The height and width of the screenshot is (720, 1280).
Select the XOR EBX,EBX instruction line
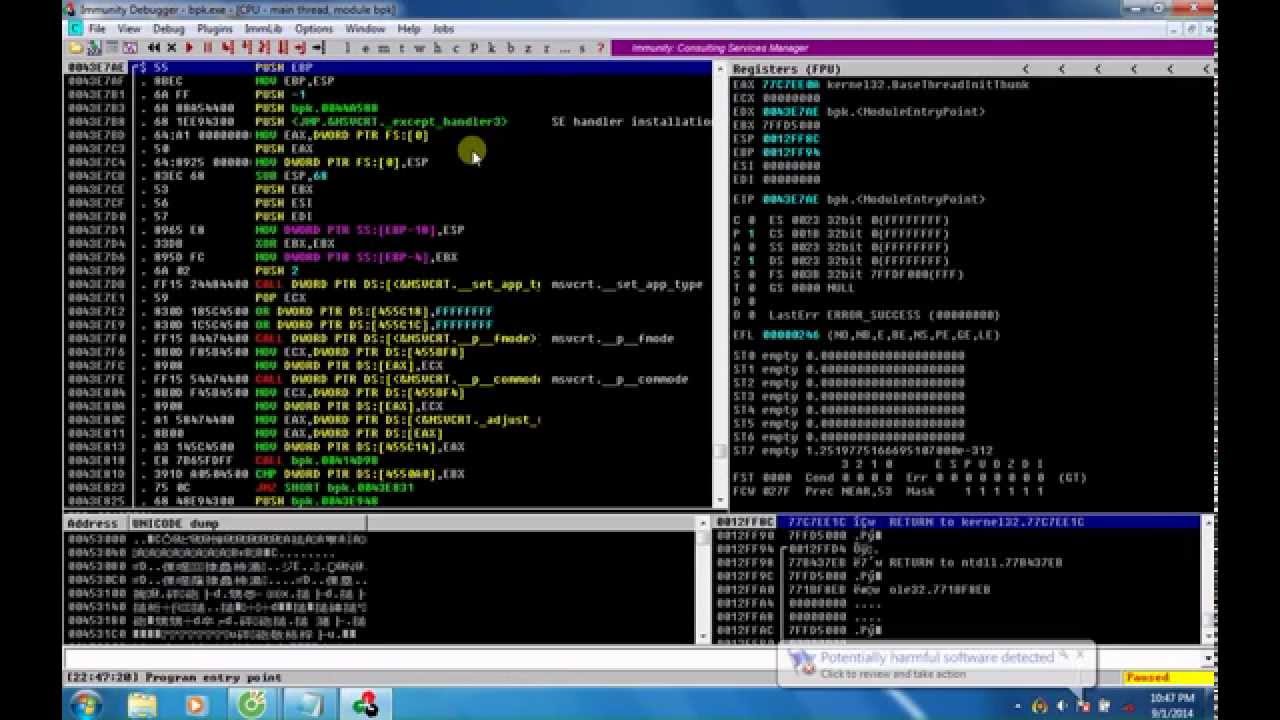pos(388,244)
